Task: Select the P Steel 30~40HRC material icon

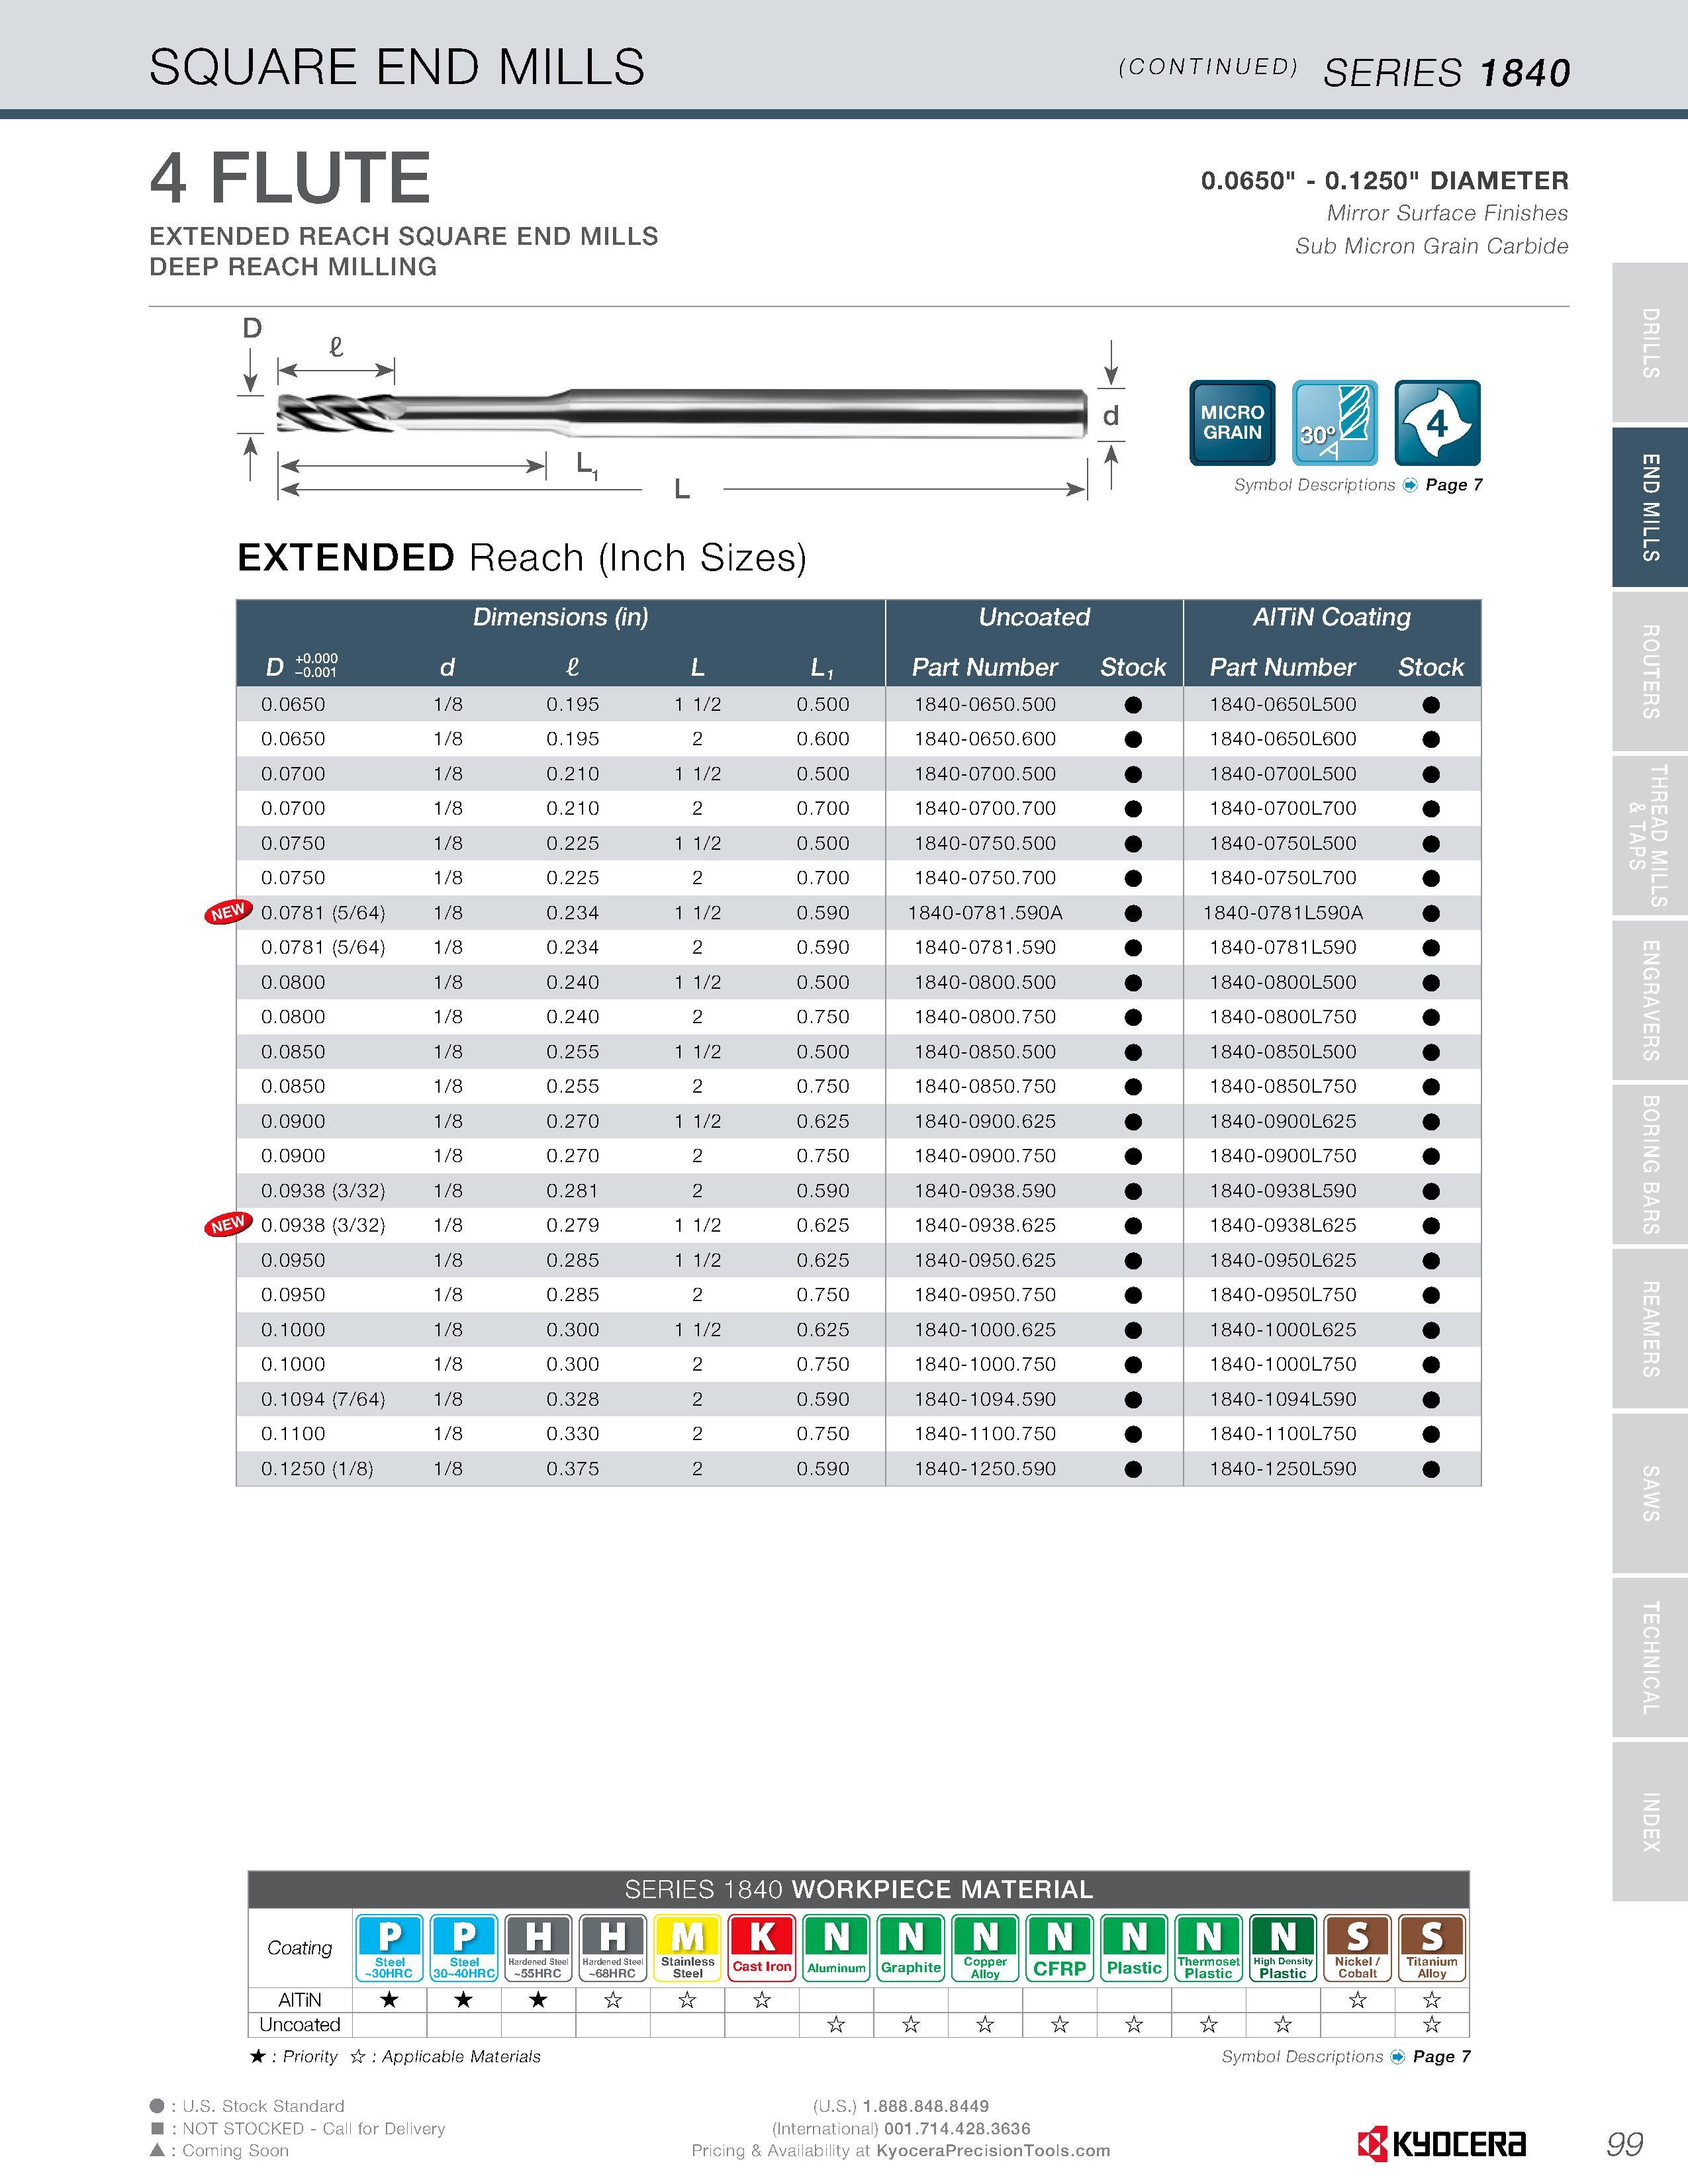Action: click(464, 1948)
